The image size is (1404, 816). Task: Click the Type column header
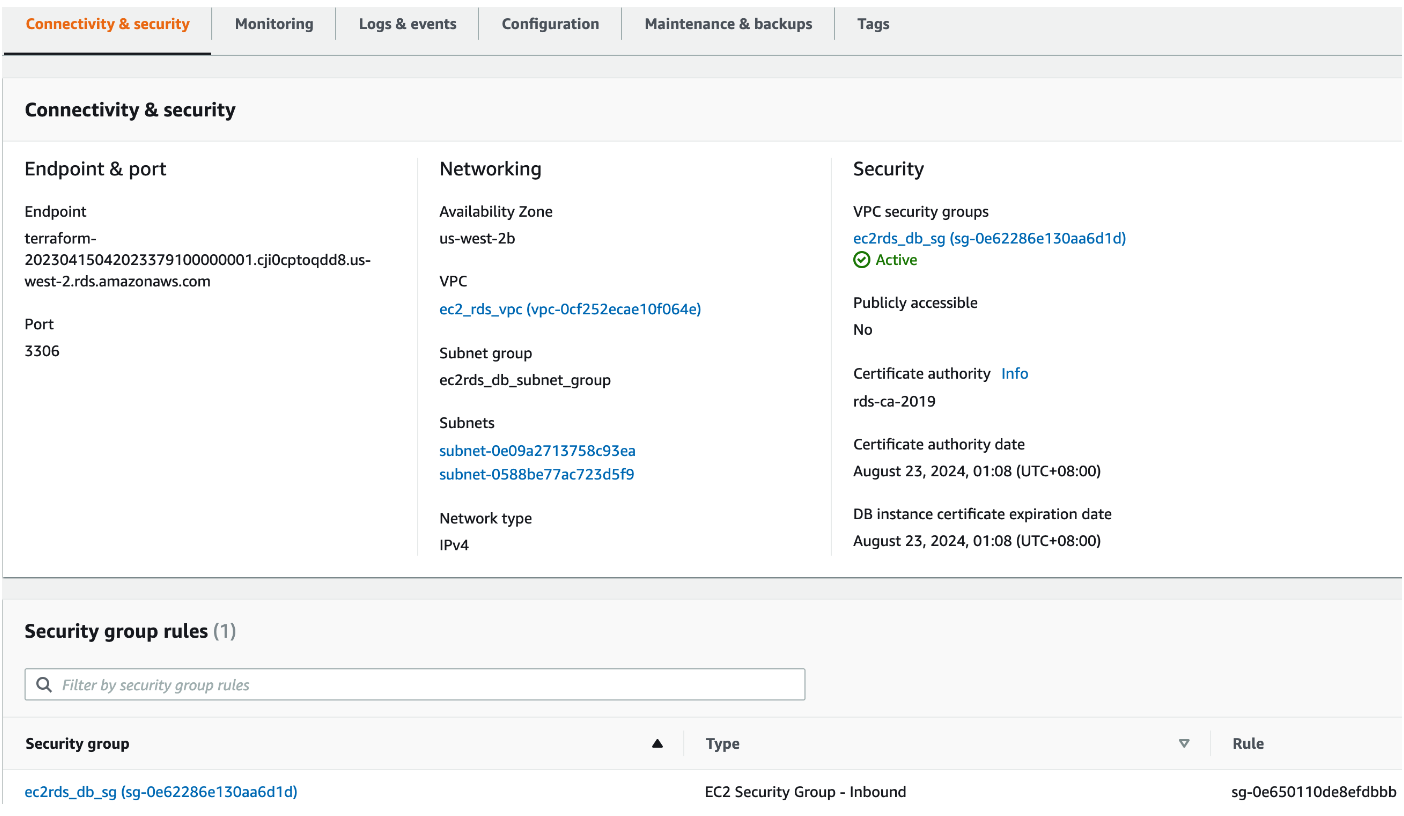(723, 744)
